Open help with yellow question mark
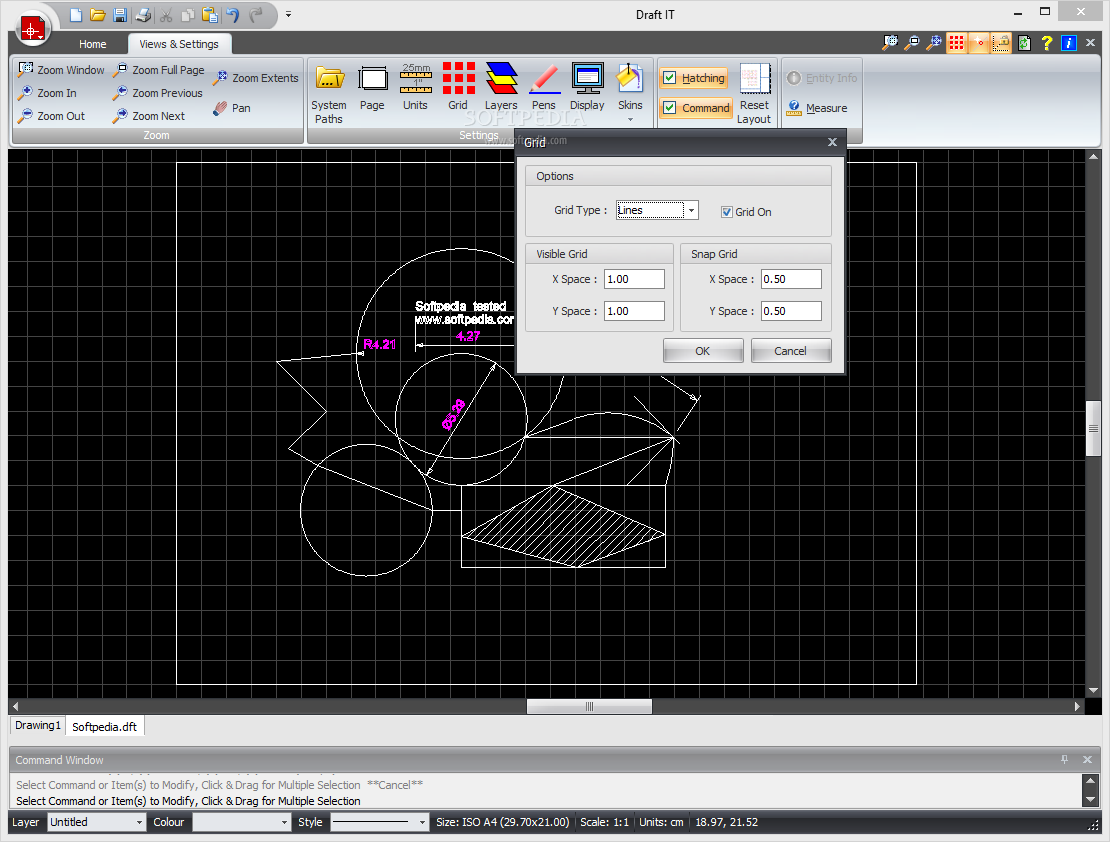 [x=1047, y=43]
